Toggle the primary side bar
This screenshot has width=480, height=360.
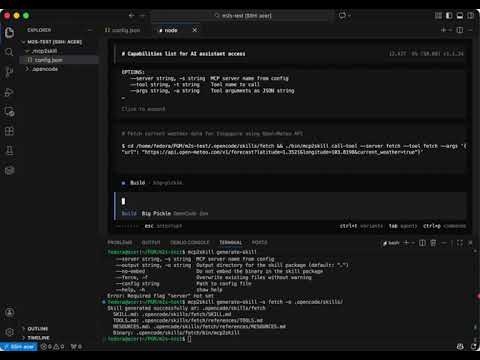coord(449,15)
